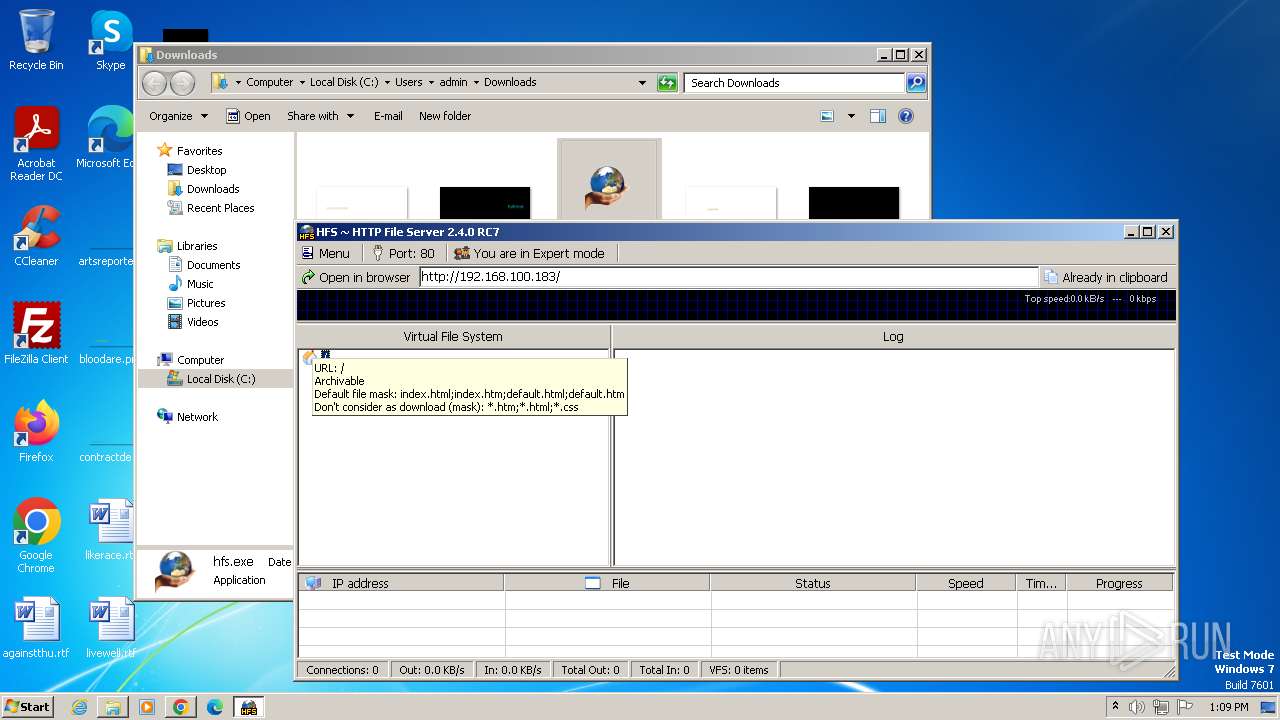Image resolution: width=1280 pixels, height=720 pixels.
Task: Click Open in browser button
Action: tap(356, 277)
